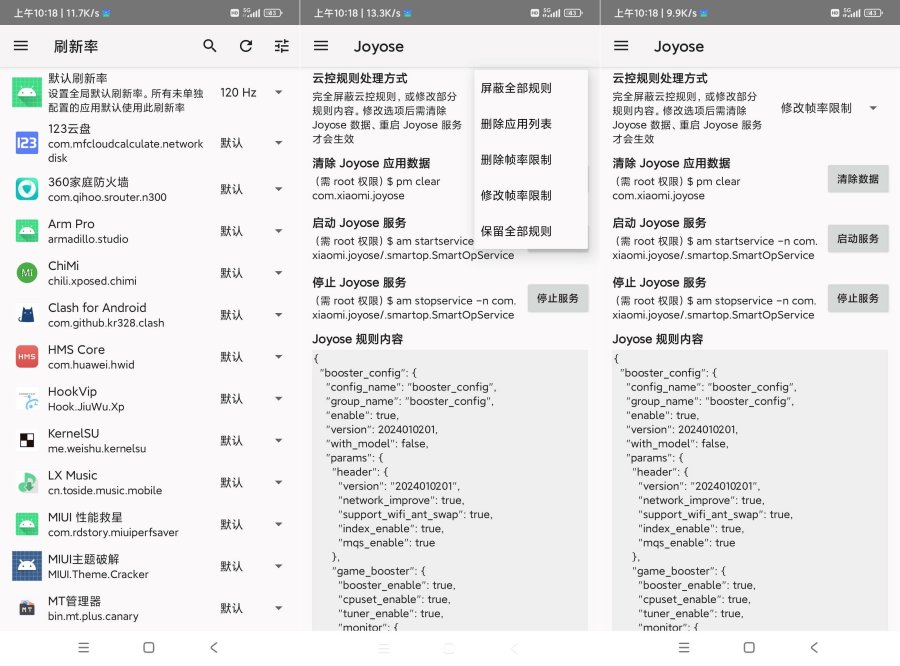Viewport: 900px width, 666px height.
Task: Click the 360家庭防火墙 app icon
Action: (27, 189)
